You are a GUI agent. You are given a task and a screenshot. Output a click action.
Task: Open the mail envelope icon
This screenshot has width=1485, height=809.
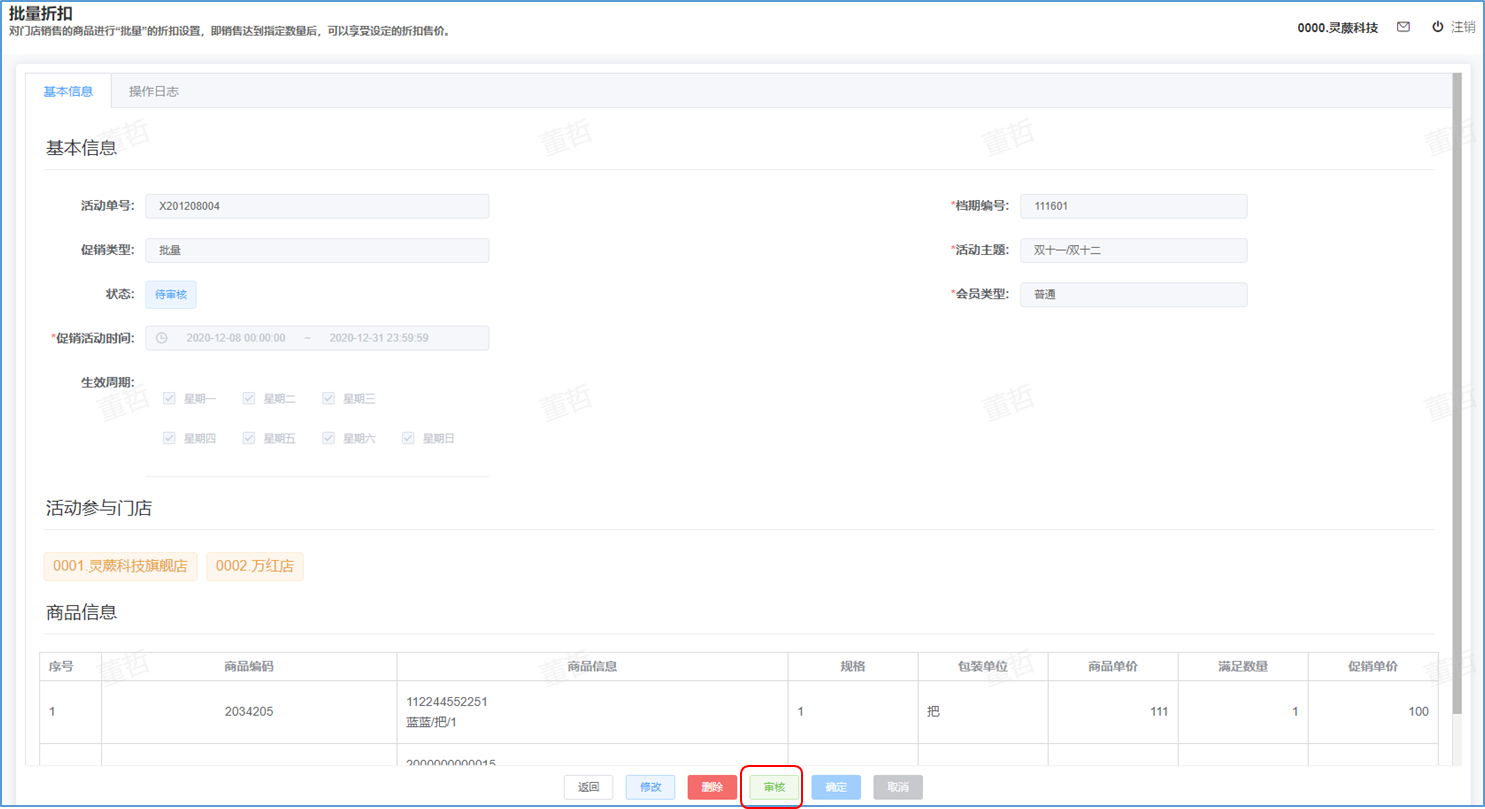[x=1403, y=27]
